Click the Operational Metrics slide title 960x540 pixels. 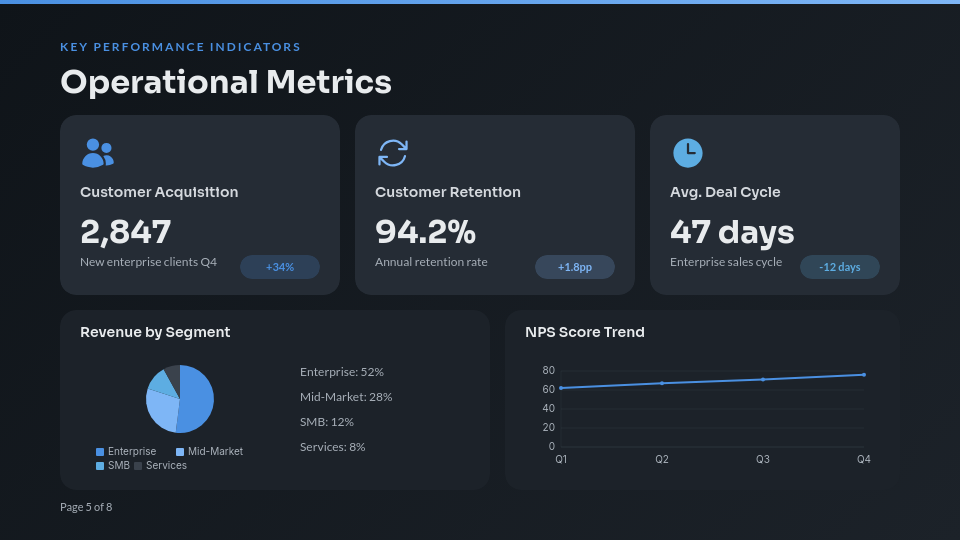[x=226, y=82]
